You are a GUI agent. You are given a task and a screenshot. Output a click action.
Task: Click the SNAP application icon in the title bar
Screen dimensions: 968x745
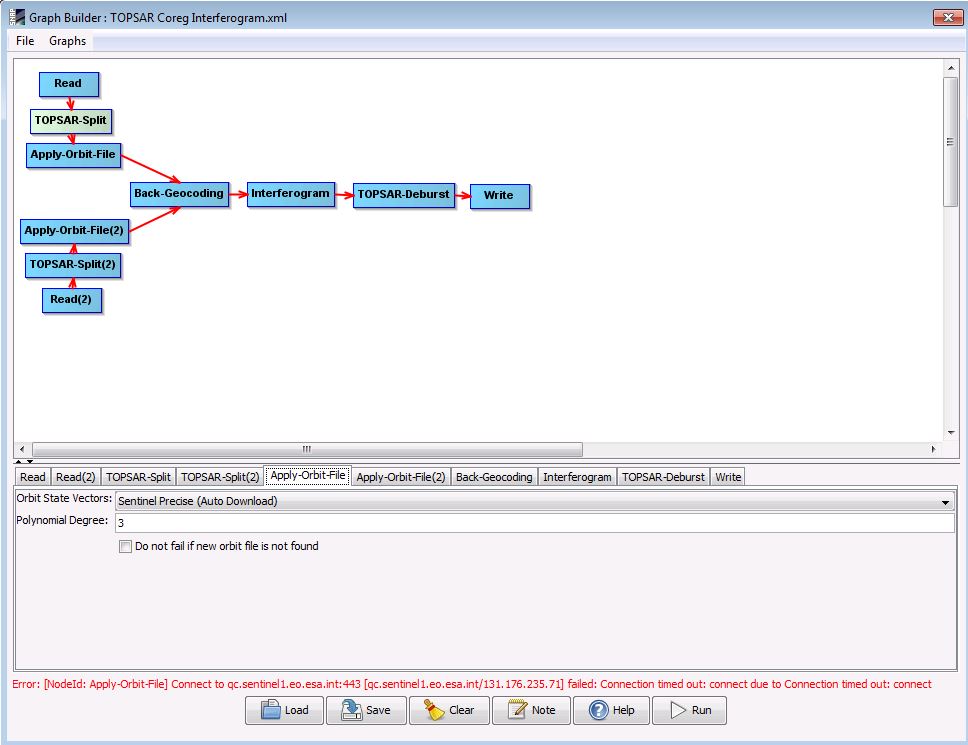click(x=17, y=17)
